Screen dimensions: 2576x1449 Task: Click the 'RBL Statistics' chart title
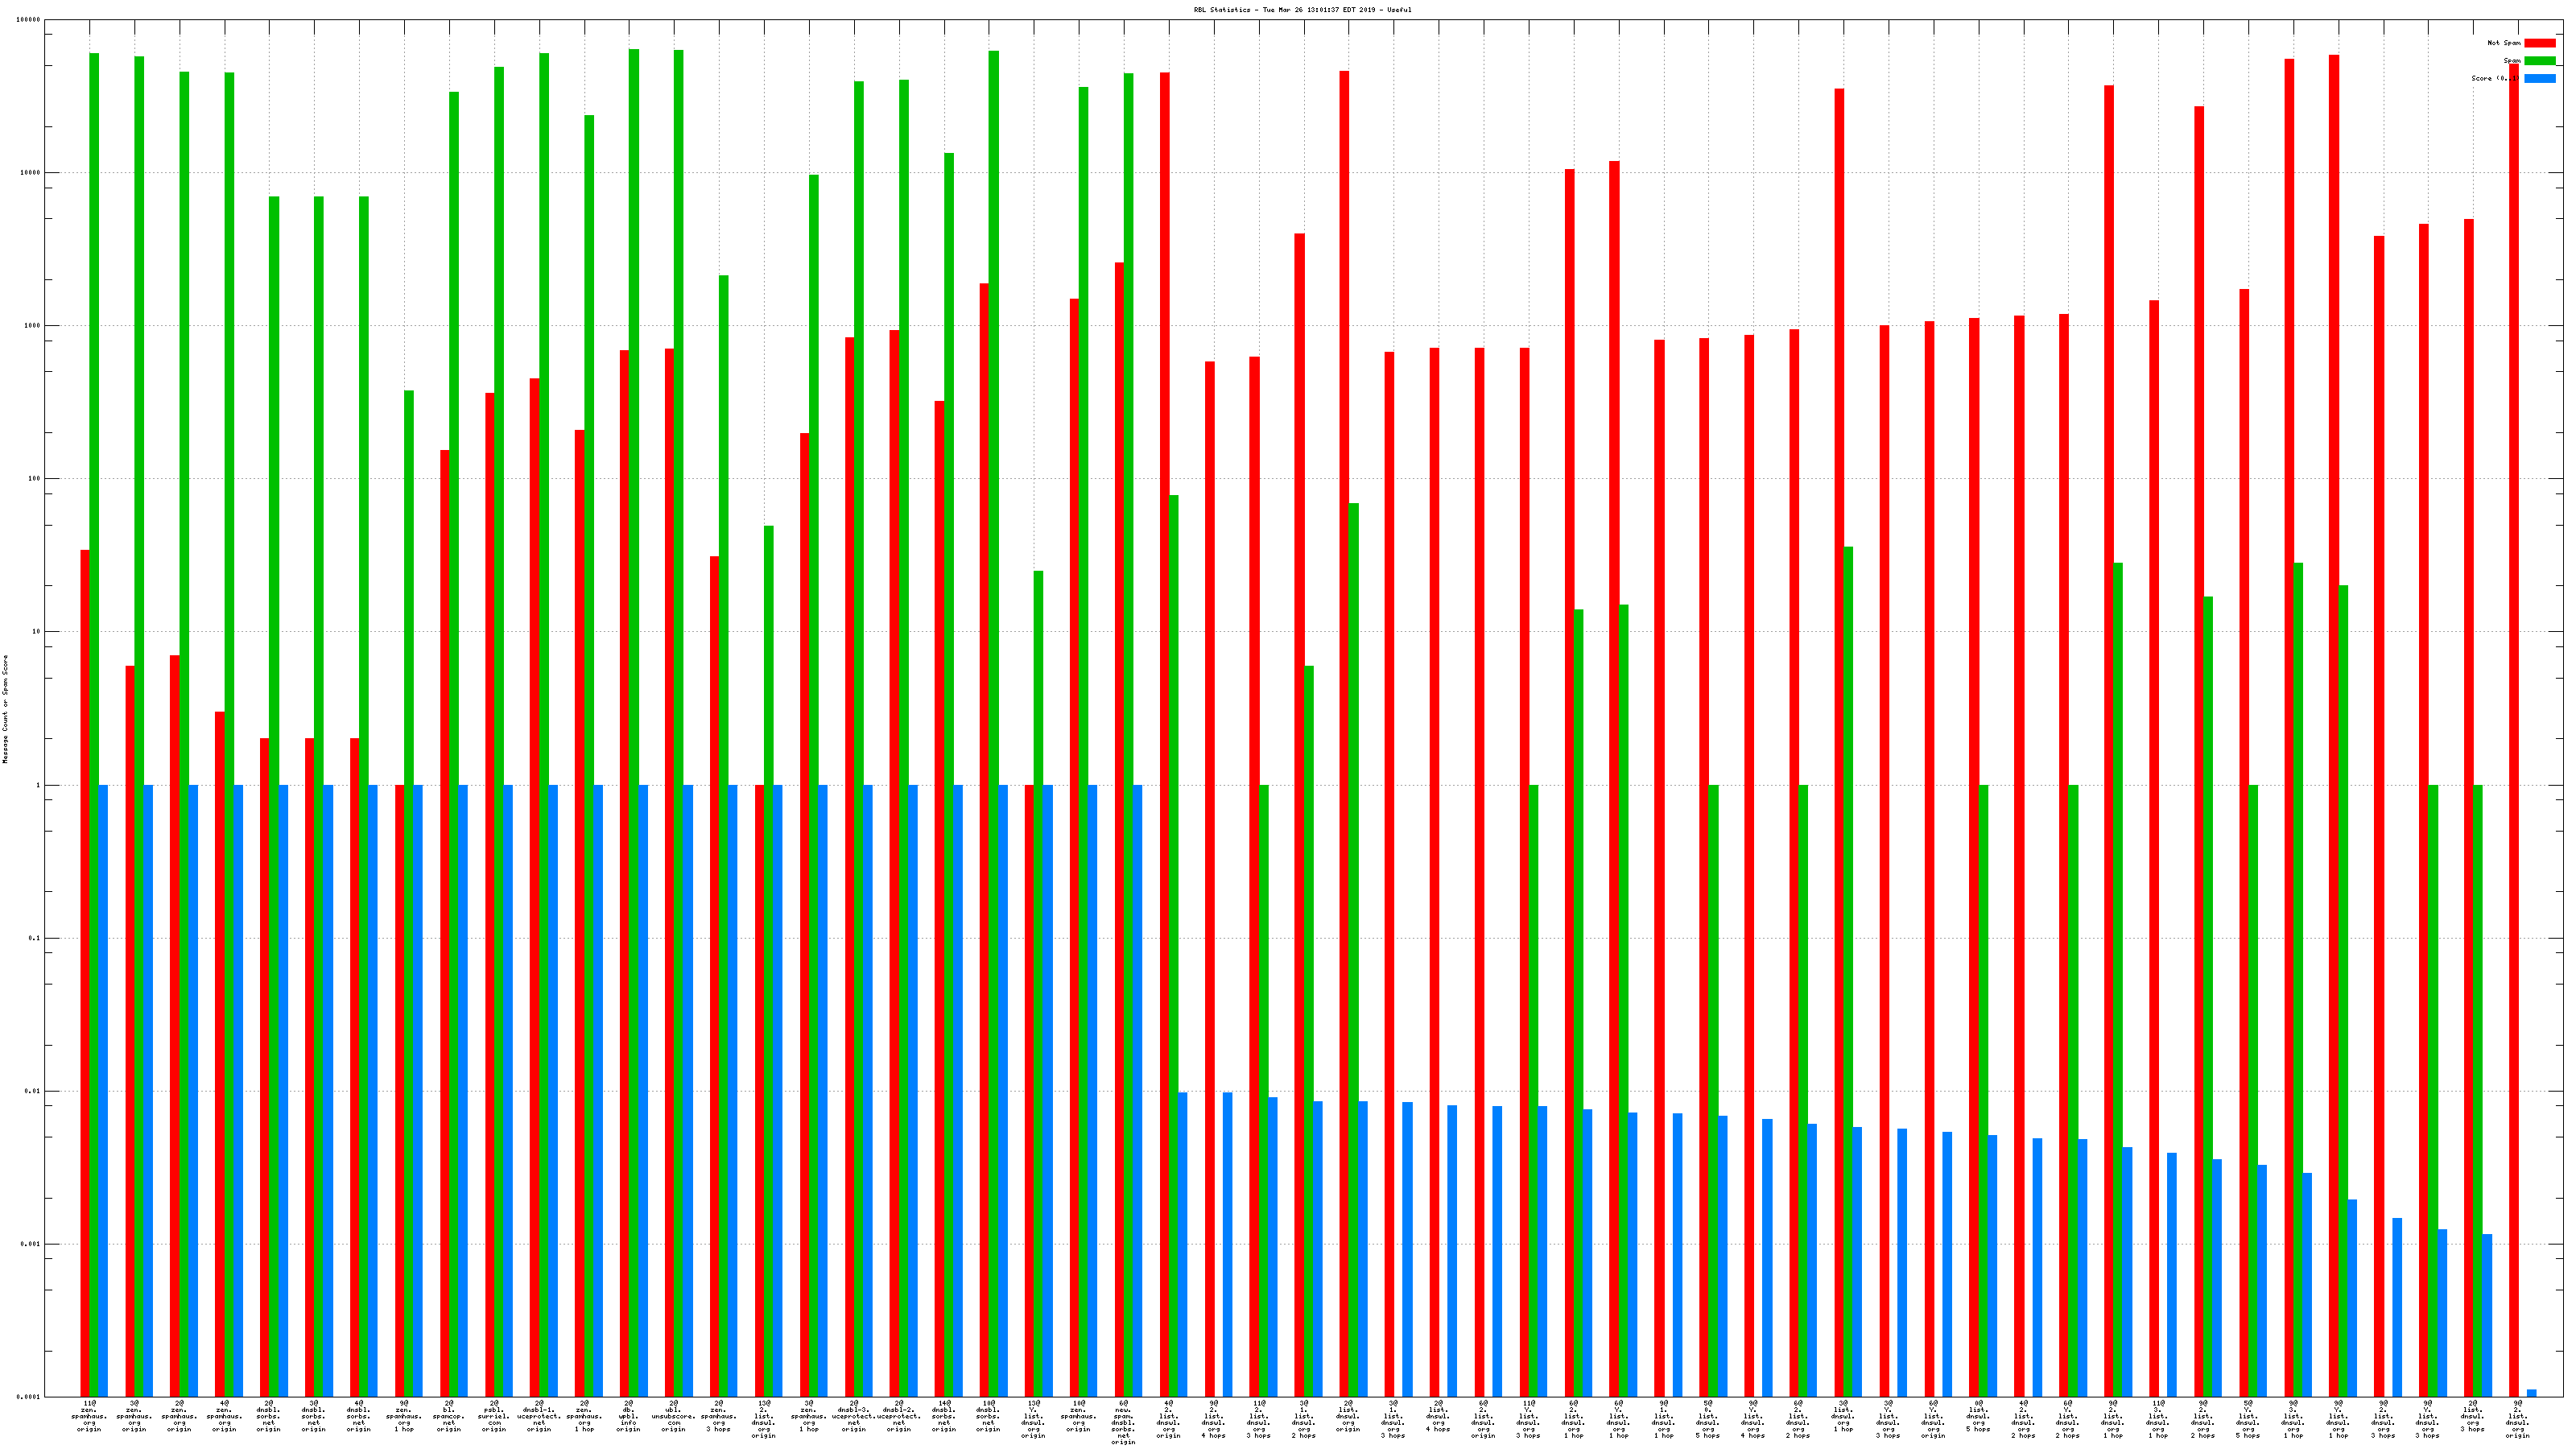[1302, 10]
